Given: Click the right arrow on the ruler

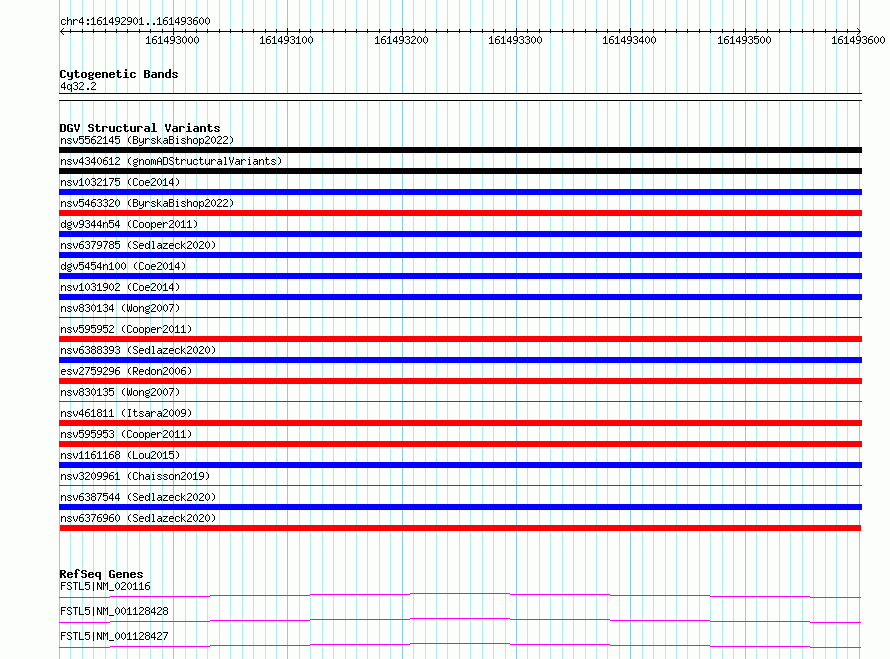Looking at the screenshot, I should [858, 31].
